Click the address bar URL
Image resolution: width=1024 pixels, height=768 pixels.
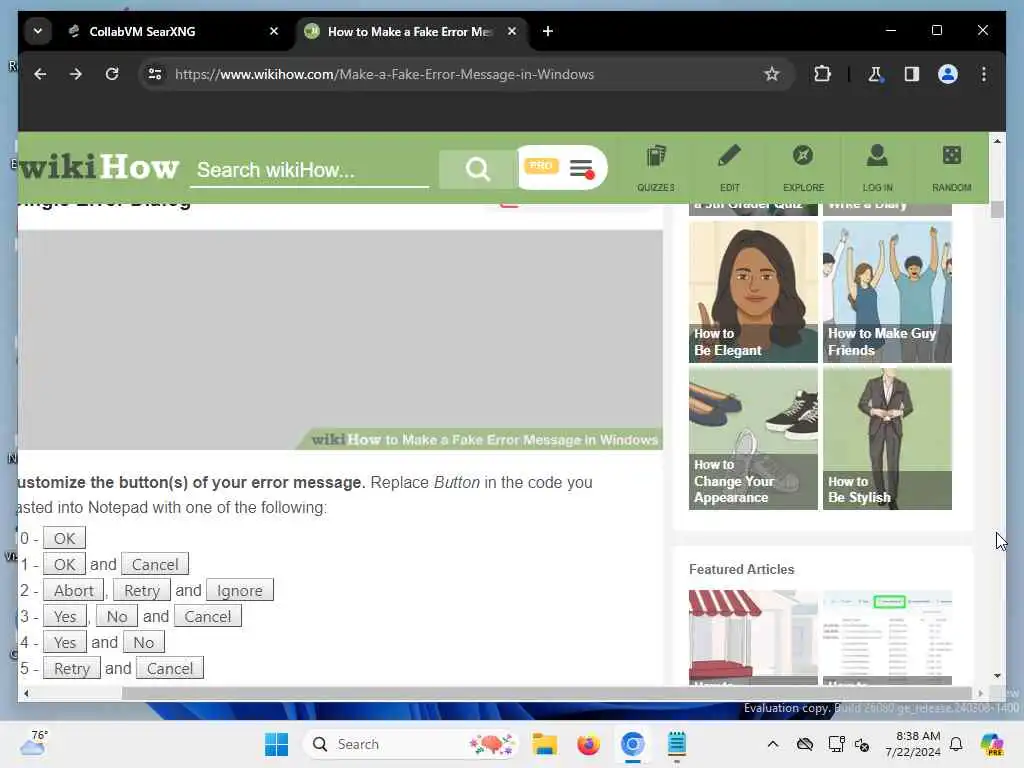point(384,74)
